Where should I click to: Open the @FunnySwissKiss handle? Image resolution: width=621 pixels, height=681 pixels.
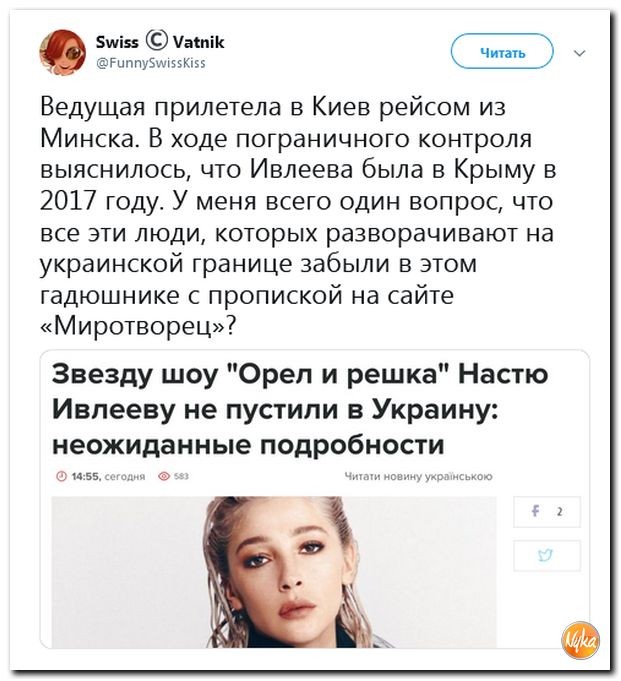coord(150,63)
